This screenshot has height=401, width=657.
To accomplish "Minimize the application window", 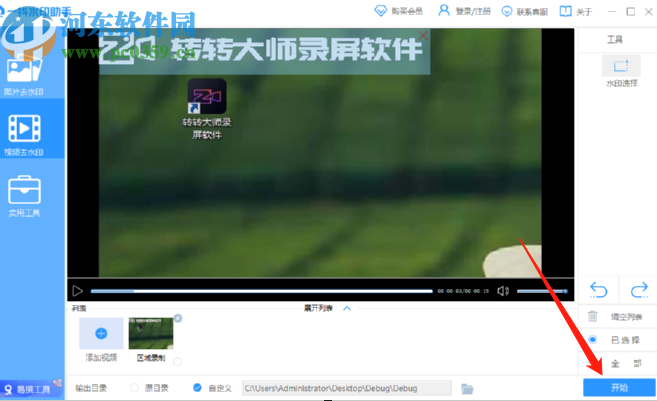I will click(612, 12).
